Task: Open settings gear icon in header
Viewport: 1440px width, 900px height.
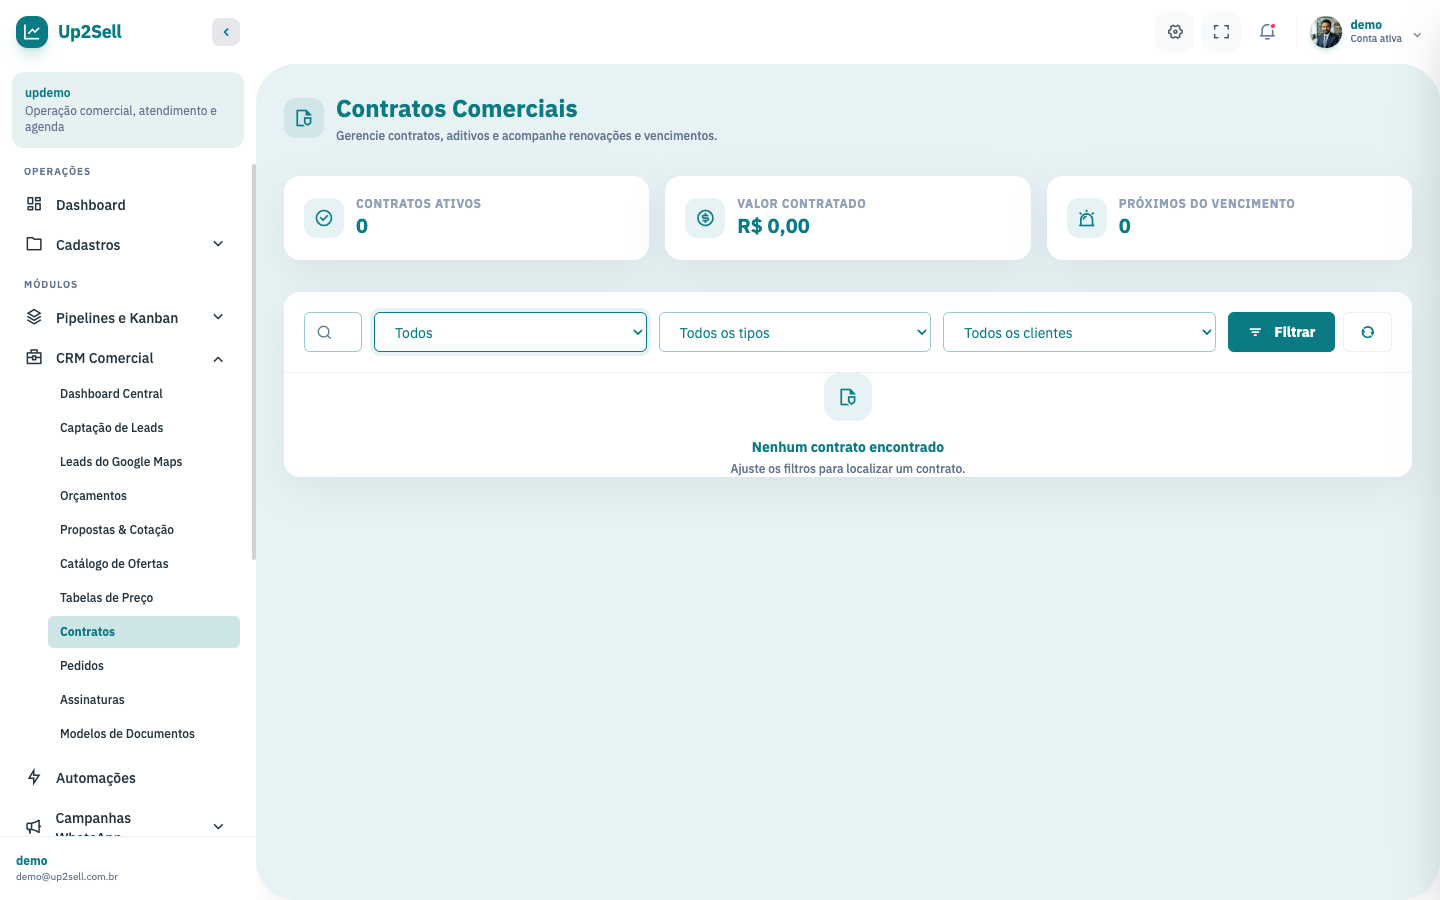Action: (1175, 32)
